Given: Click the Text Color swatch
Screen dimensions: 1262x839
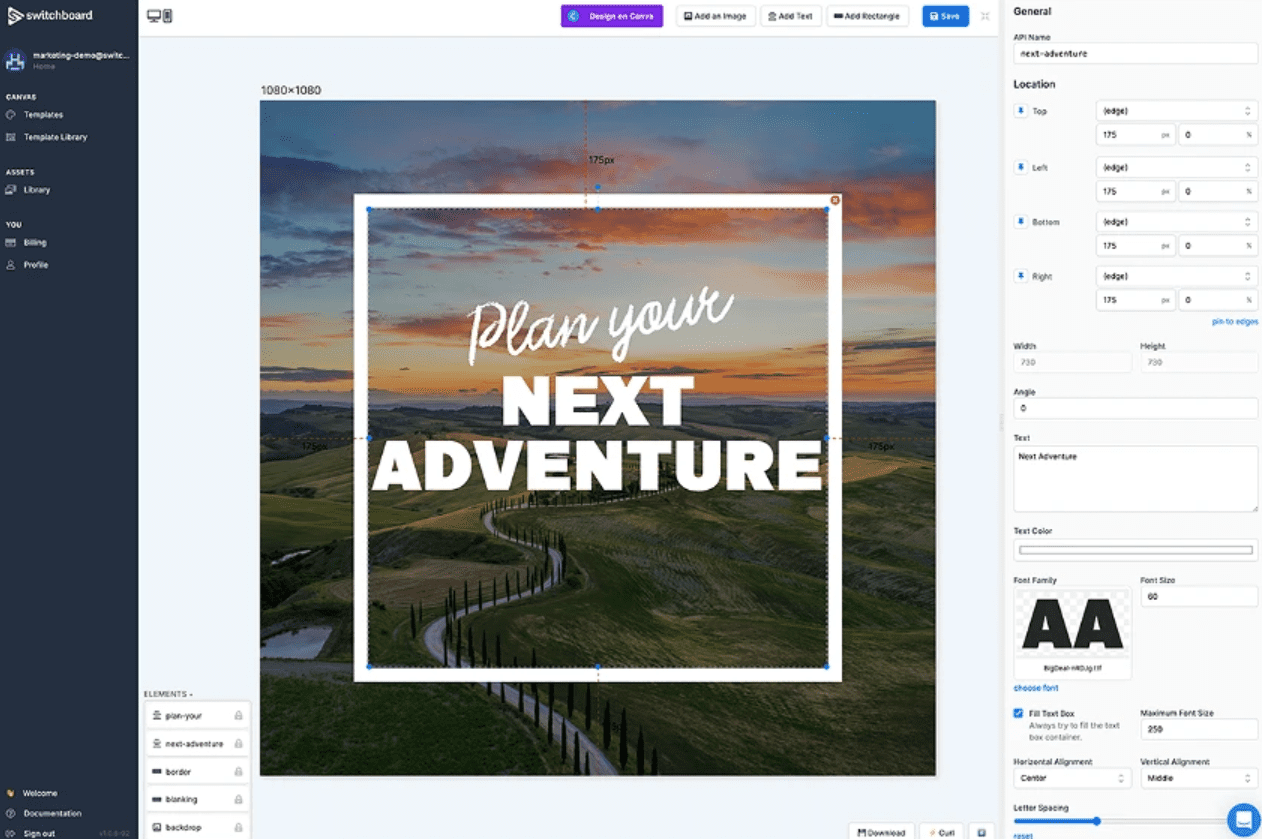Looking at the screenshot, I should 1135,550.
